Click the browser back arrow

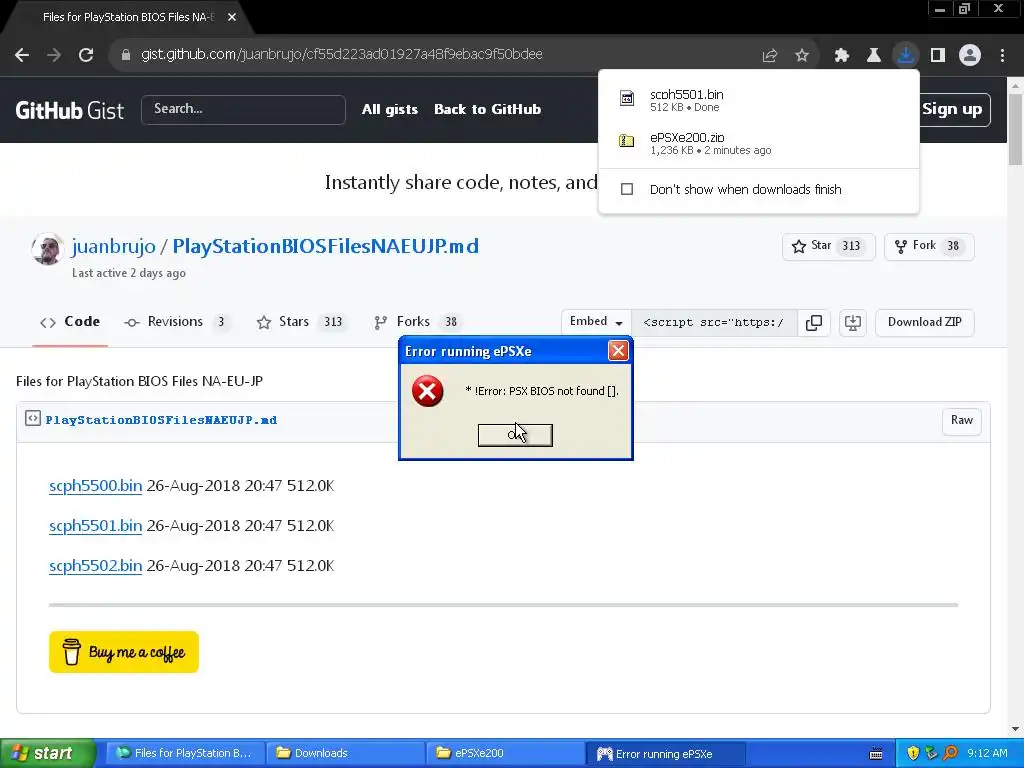pos(22,55)
